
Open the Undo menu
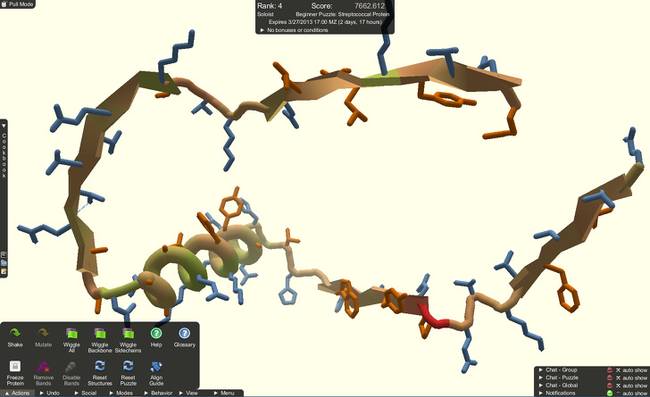50,393
